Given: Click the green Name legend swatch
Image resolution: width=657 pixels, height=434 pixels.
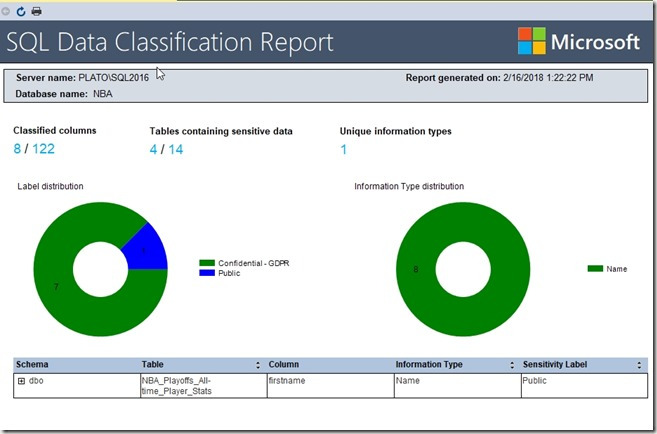Looking at the screenshot, I should [x=594, y=268].
